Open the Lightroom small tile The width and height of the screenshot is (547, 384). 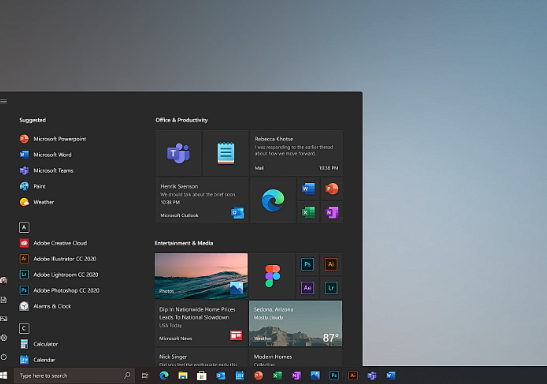[x=331, y=288]
